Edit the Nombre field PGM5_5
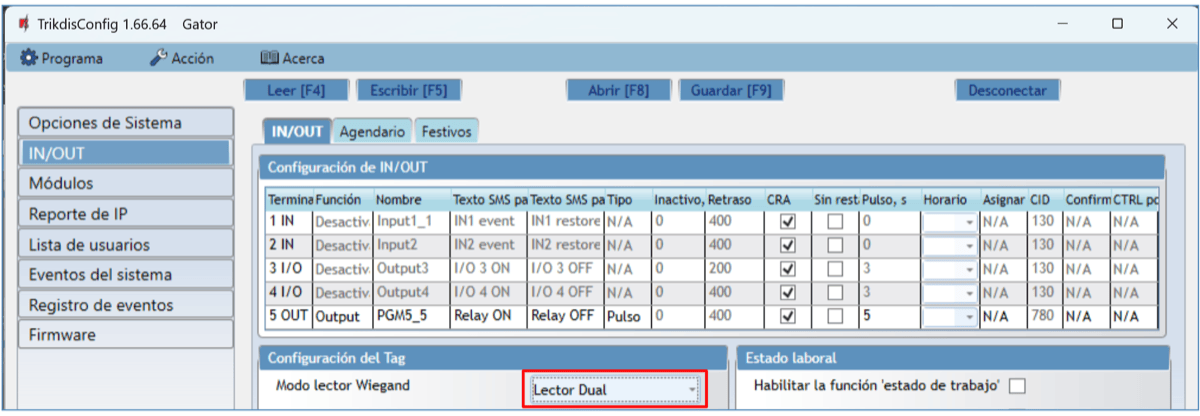This screenshot has width=1200, height=416. (410, 316)
